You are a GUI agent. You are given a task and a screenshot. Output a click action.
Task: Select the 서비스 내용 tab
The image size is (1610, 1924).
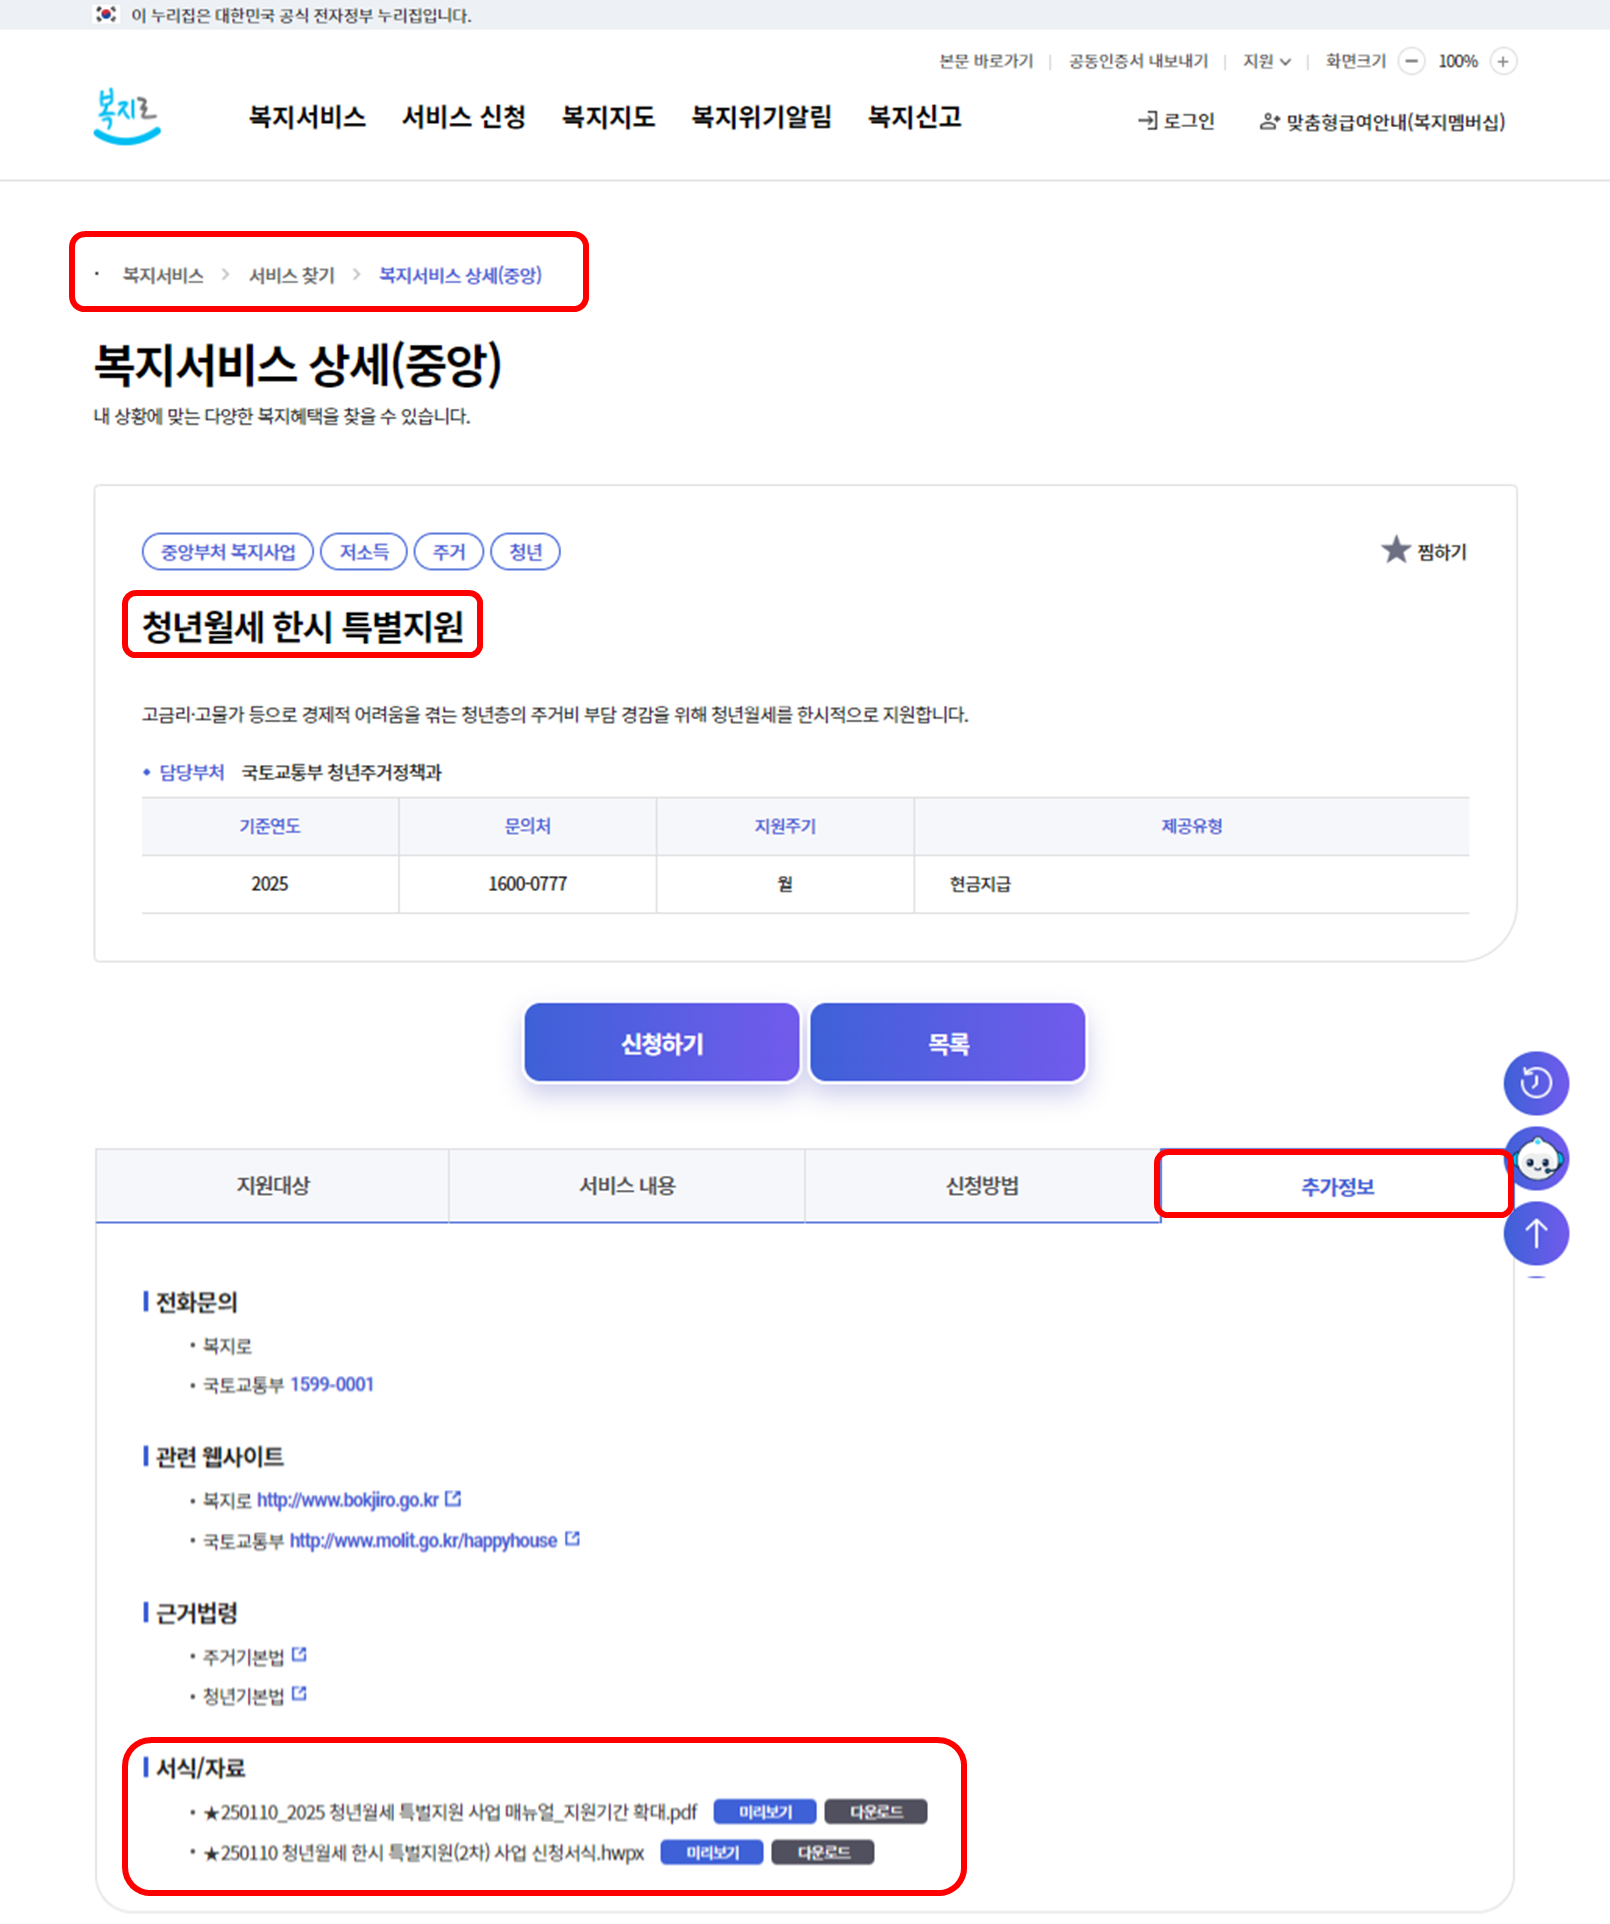(627, 1185)
